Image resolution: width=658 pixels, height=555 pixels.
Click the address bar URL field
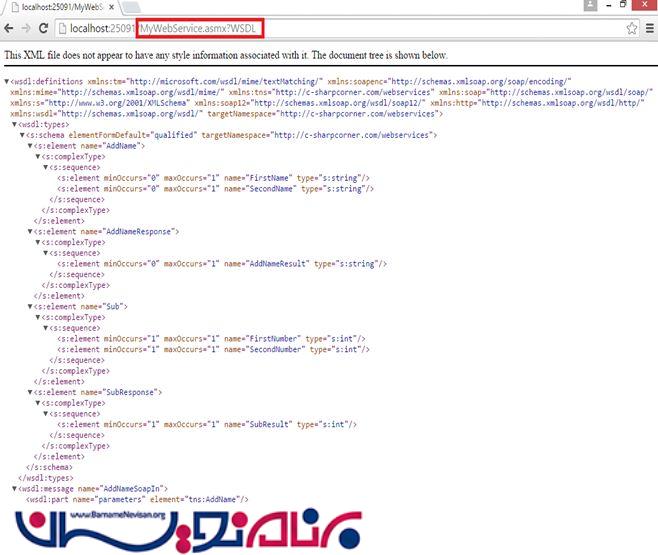(x=350, y=29)
